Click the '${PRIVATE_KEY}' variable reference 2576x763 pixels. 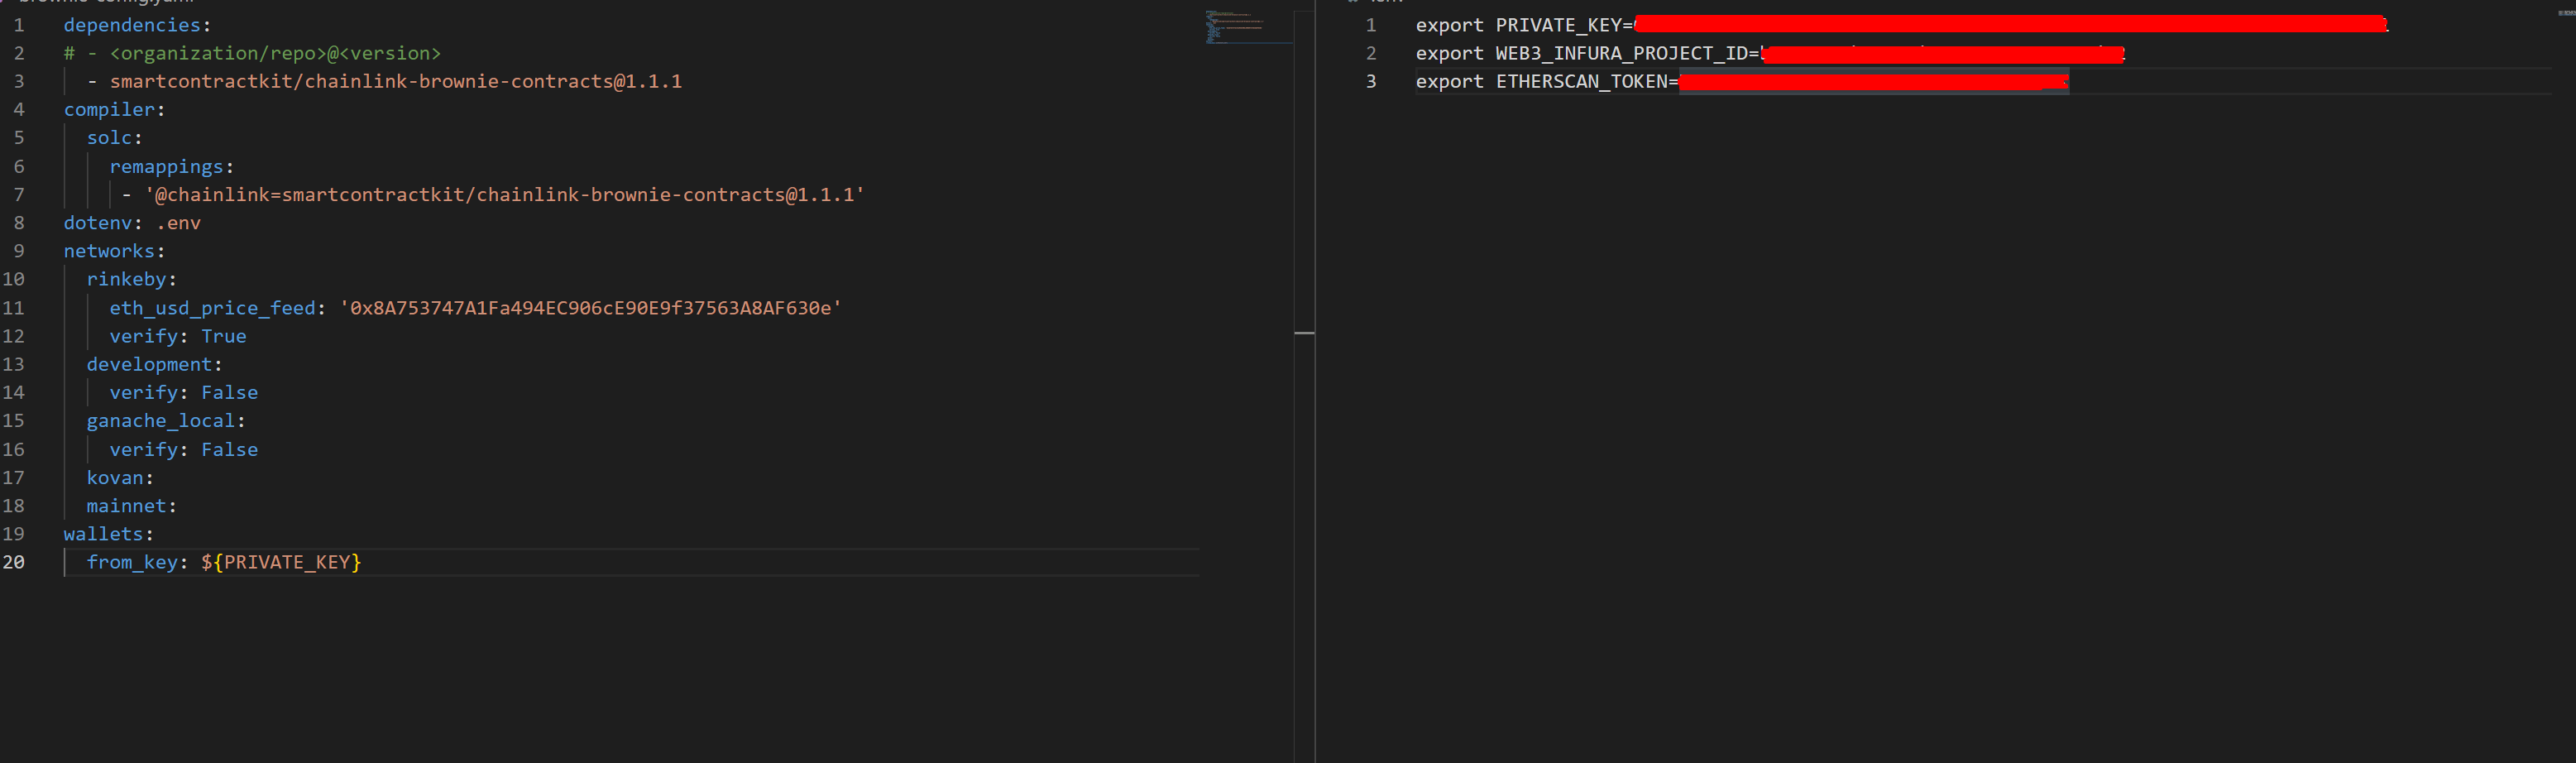(x=281, y=562)
